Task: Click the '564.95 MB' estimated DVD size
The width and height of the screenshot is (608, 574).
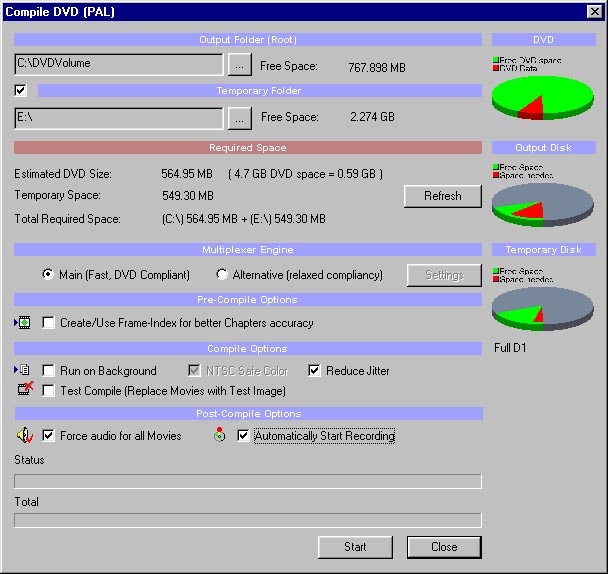Action: [187, 173]
